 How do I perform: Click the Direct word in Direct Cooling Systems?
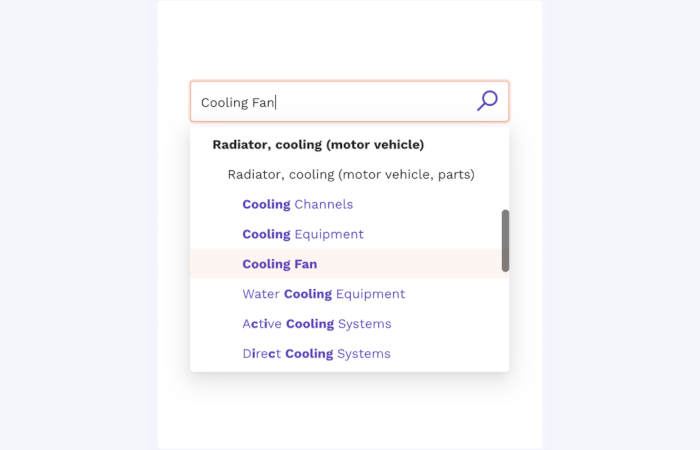[x=262, y=354]
